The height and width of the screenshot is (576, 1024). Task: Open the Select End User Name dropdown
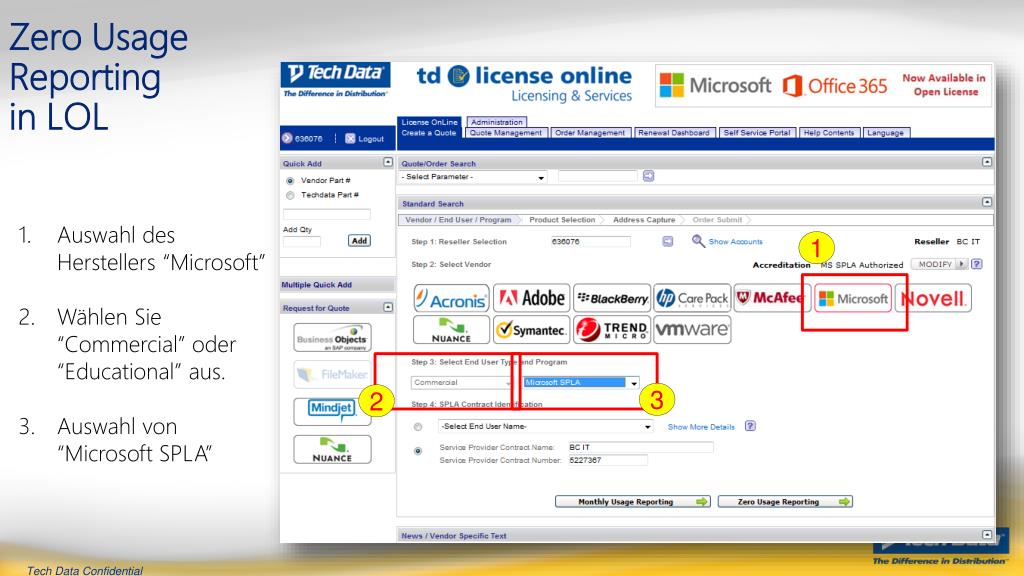(546, 426)
